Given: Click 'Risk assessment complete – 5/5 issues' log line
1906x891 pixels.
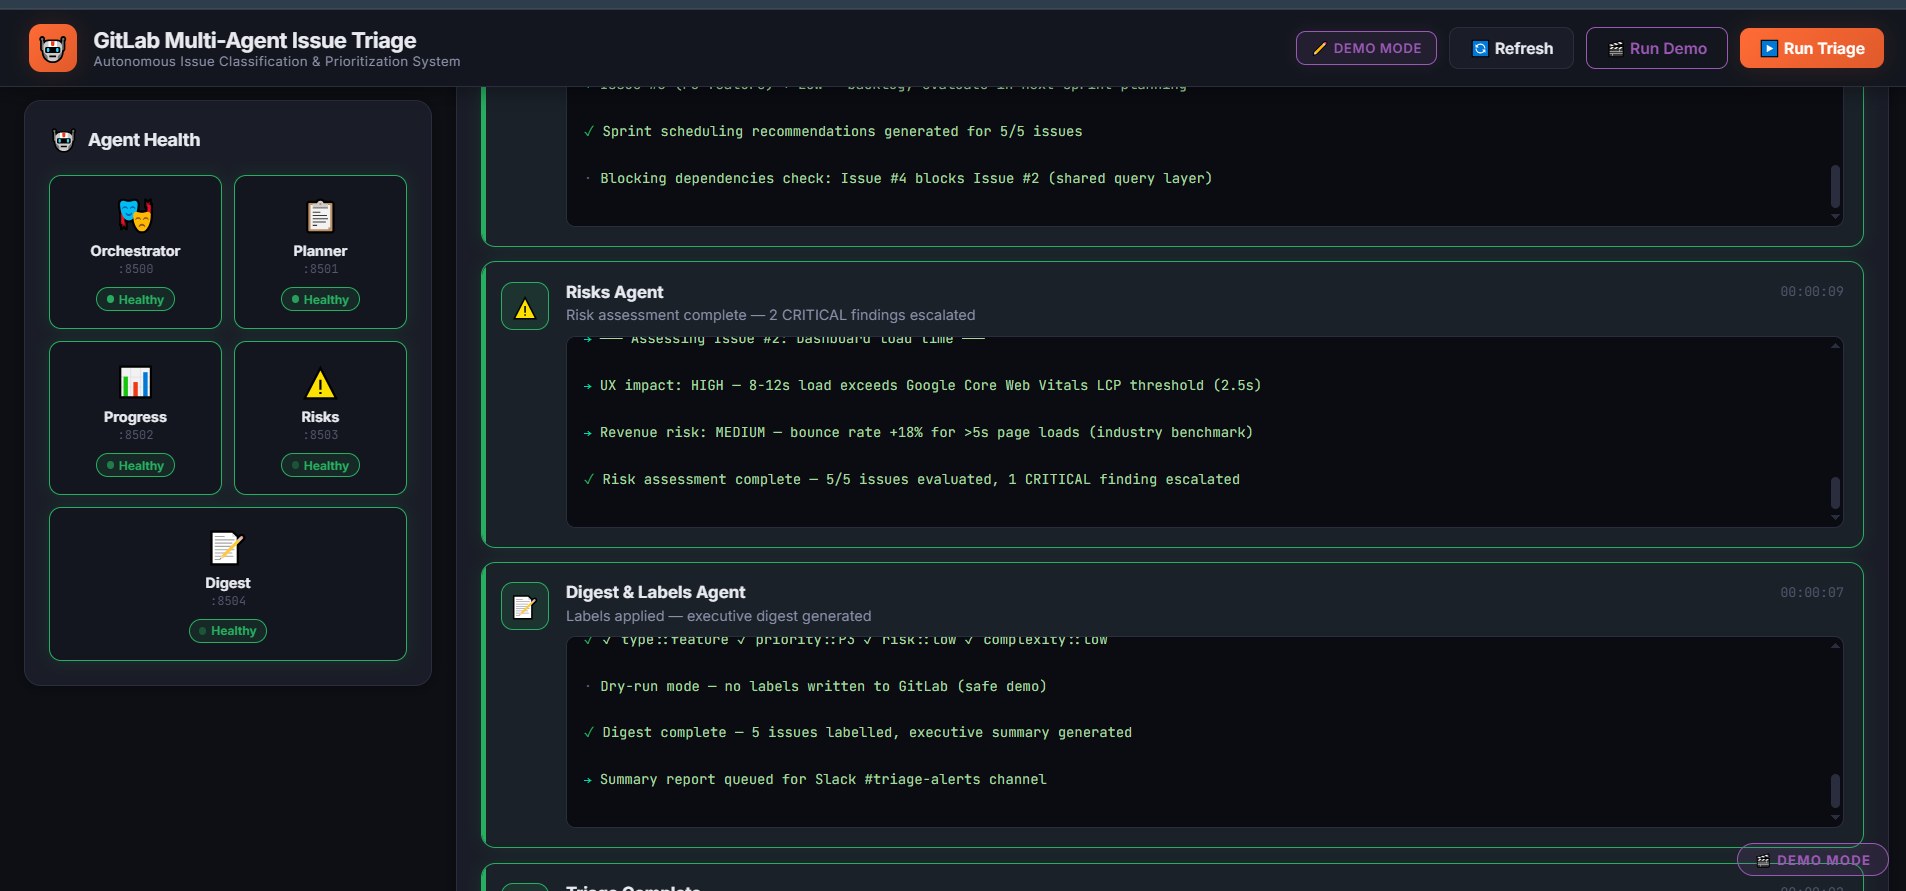Looking at the screenshot, I should click(x=911, y=480).
